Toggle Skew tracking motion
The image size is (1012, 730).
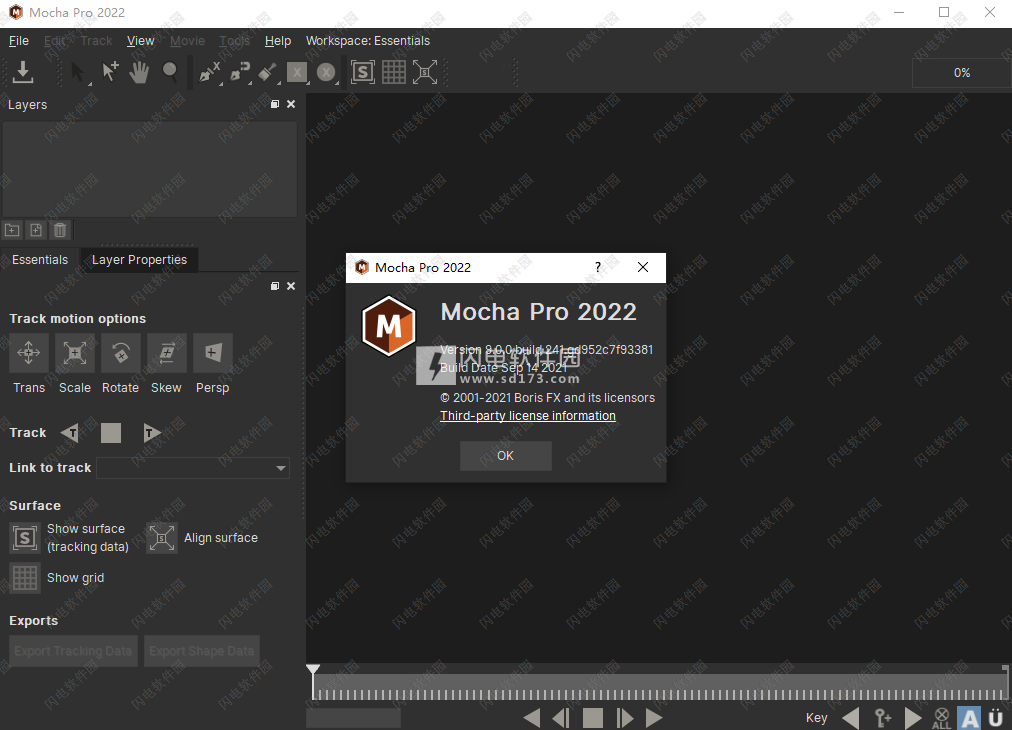point(167,353)
